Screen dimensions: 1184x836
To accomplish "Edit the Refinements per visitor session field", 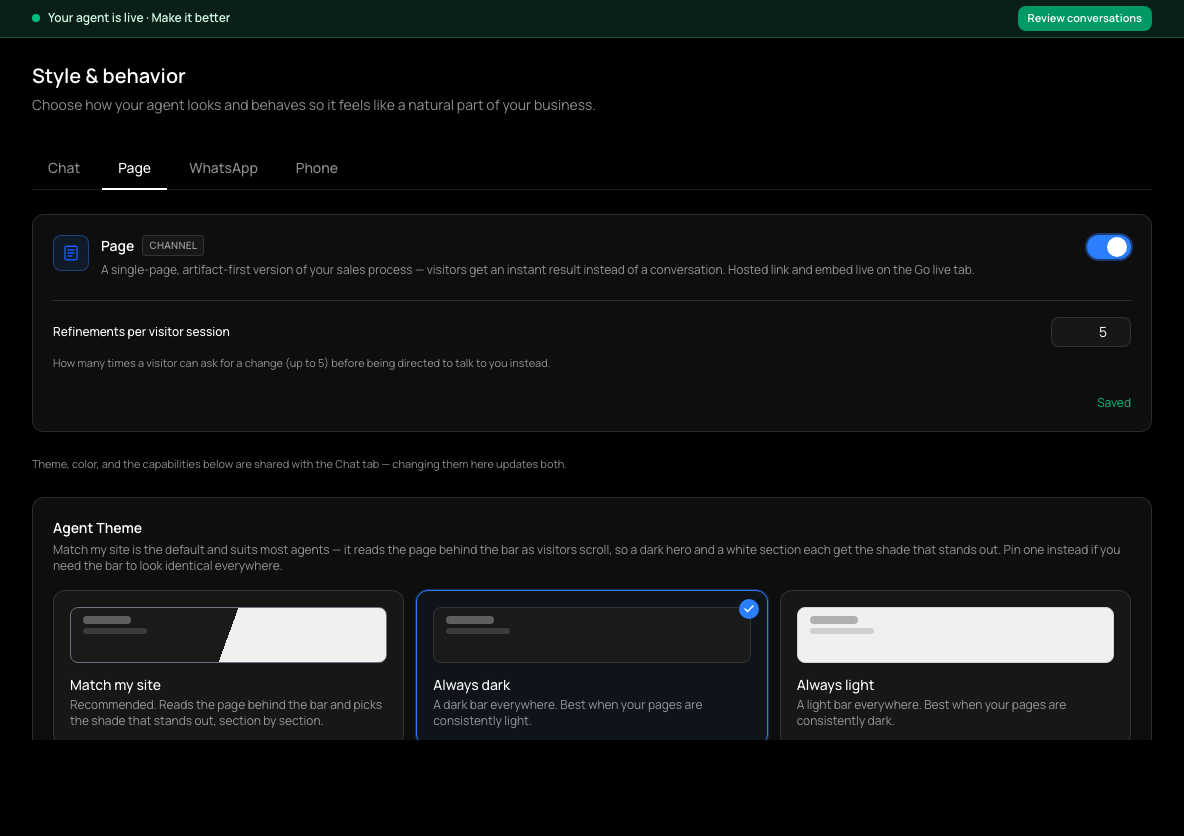I will (1090, 332).
